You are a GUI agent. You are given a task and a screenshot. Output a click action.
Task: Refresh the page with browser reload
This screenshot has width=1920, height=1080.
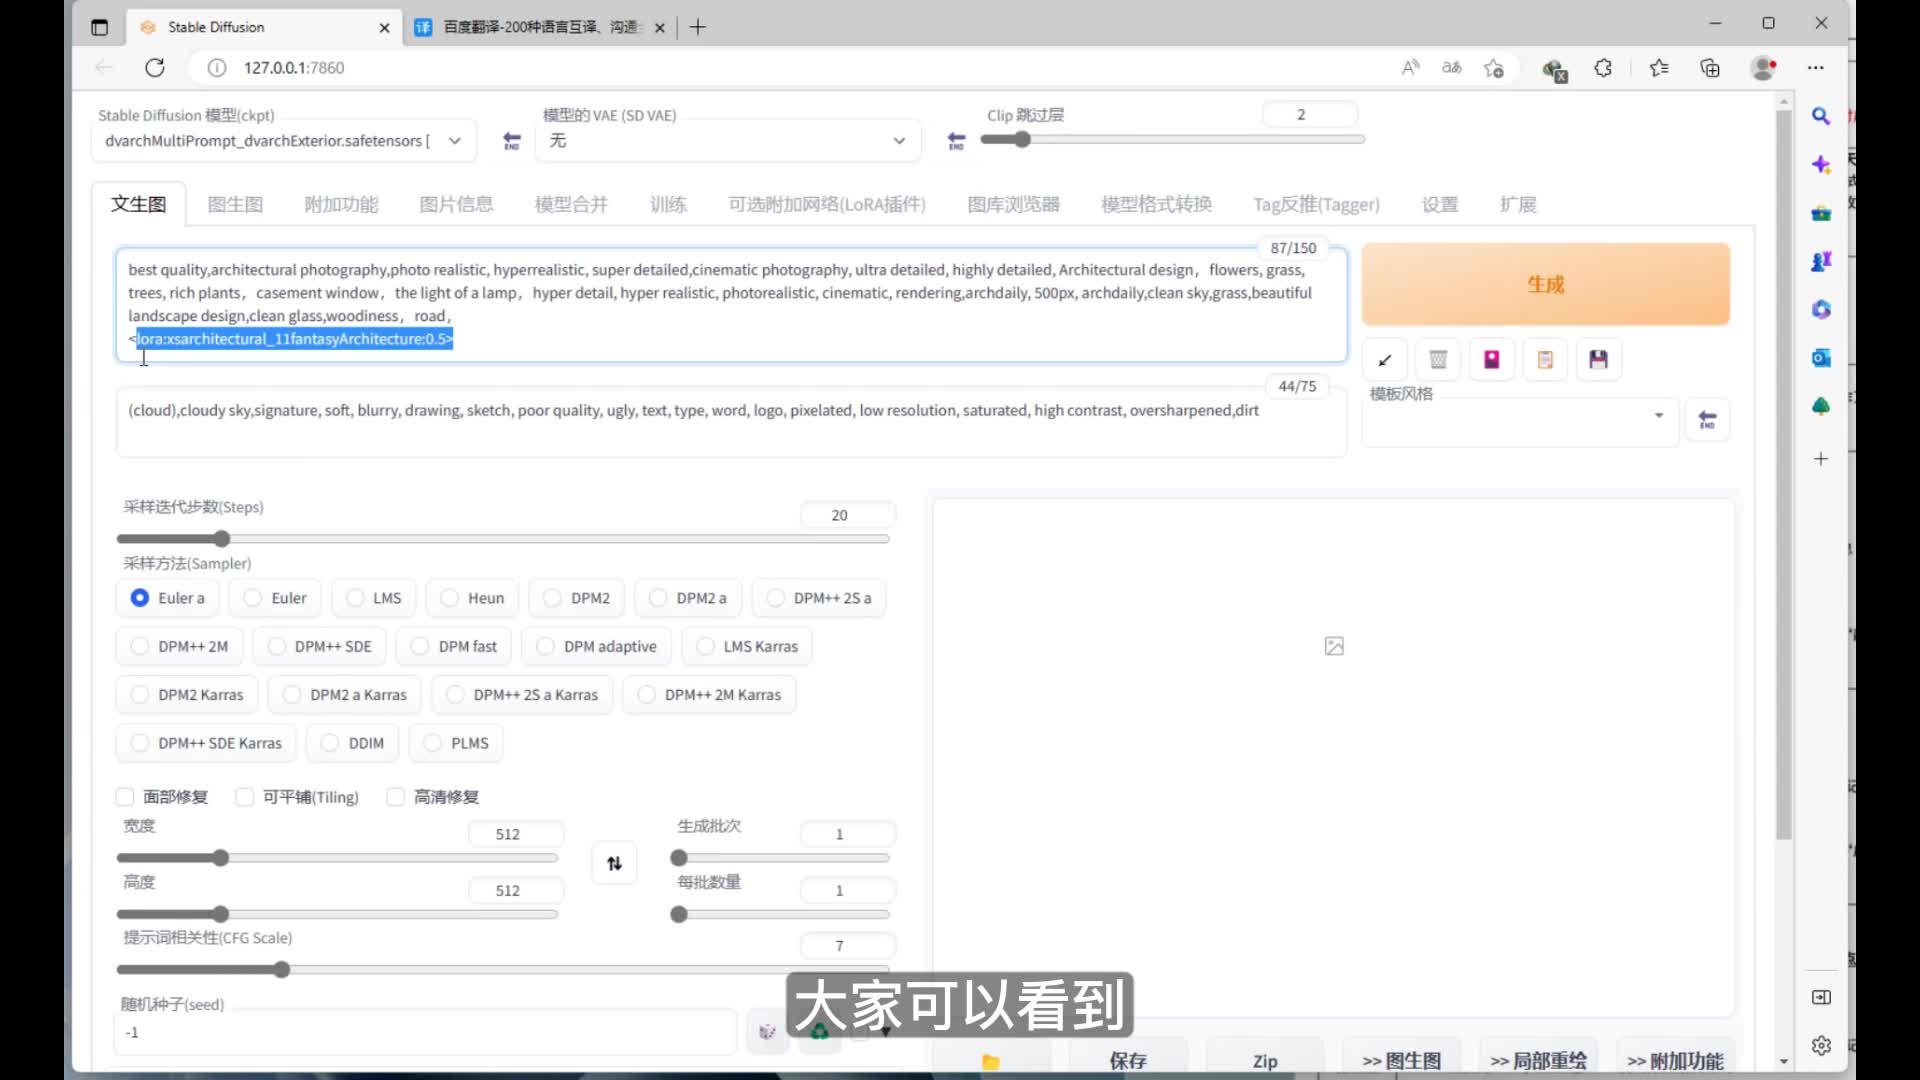(155, 68)
